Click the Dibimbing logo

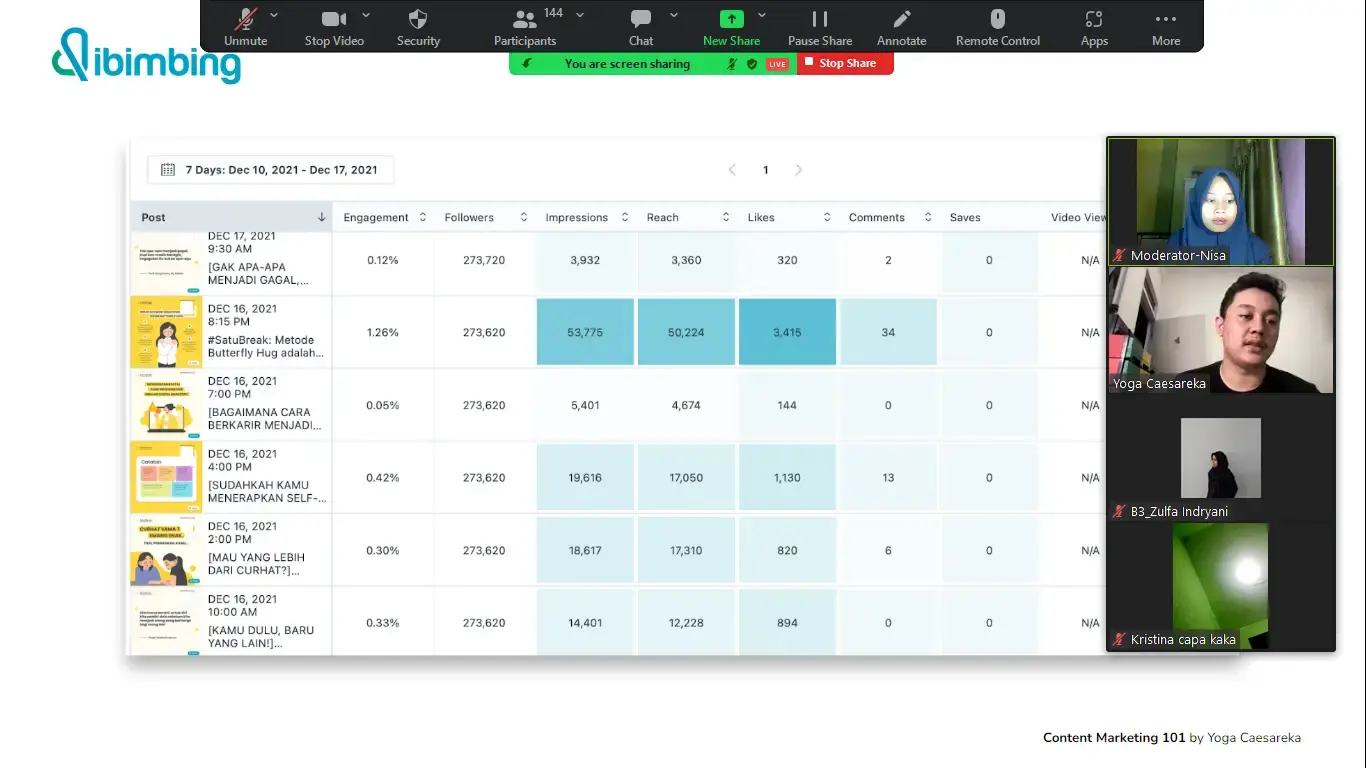(146, 56)
